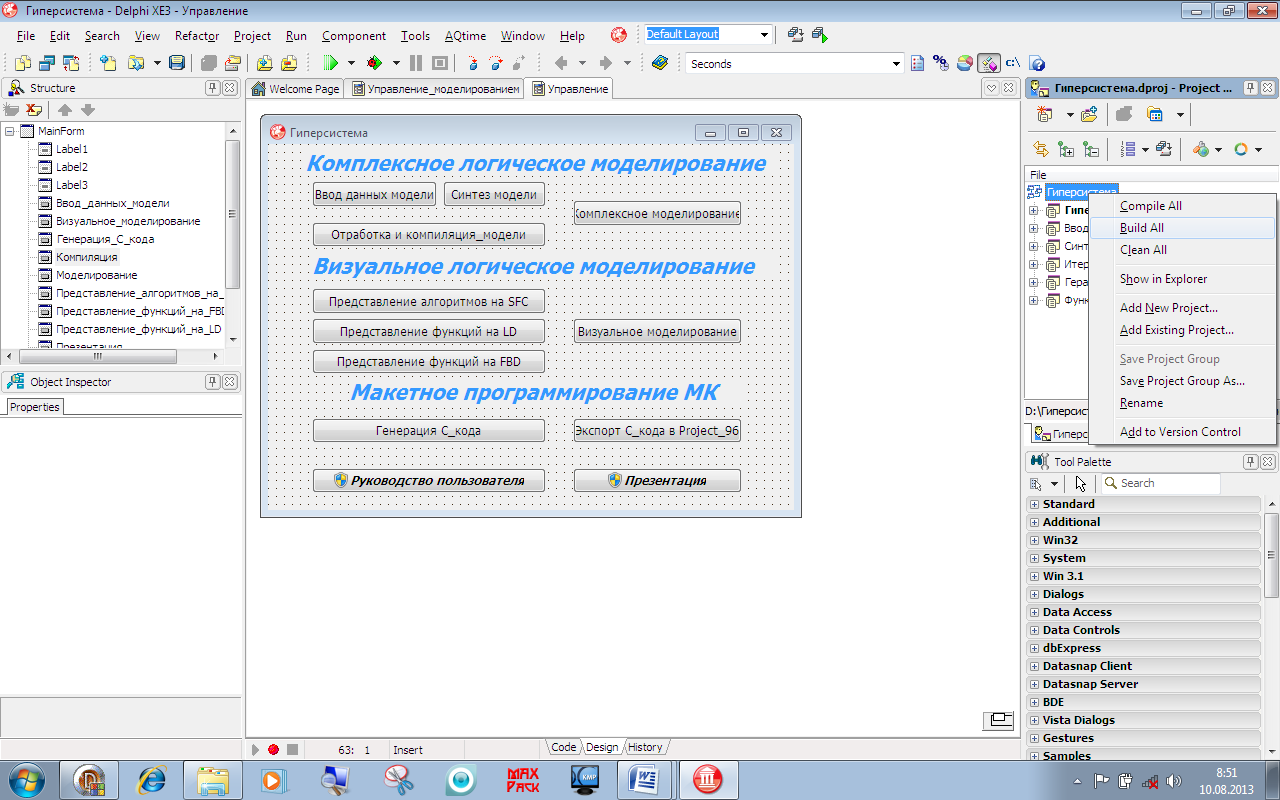Expand the Standard palette category
1280x800 pixels.
pos(1035,504)
